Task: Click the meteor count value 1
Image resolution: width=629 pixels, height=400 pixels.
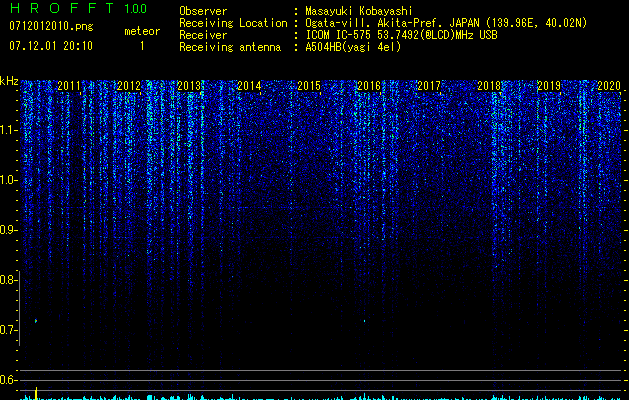Action: click(142, 46)
